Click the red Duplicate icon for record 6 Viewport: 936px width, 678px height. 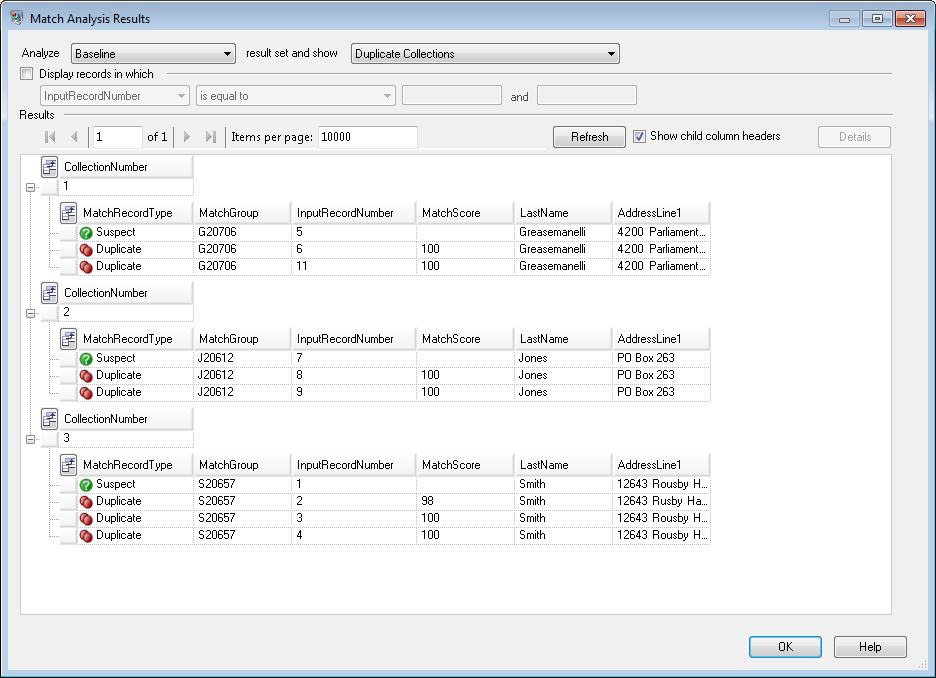pos(86,249)
